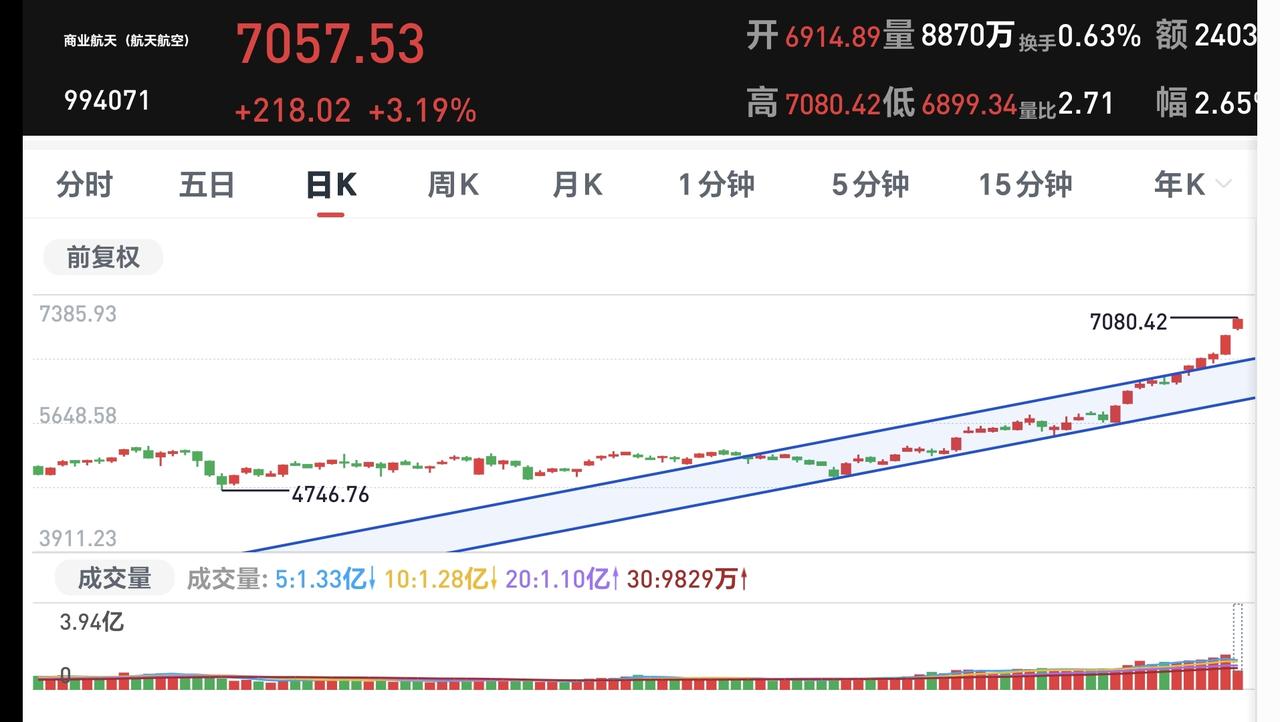Image resolution: width=1280 pixels, height=722 pixels.
Task: Click the y-axis label 7385.93
Action: tap(78, 314)
